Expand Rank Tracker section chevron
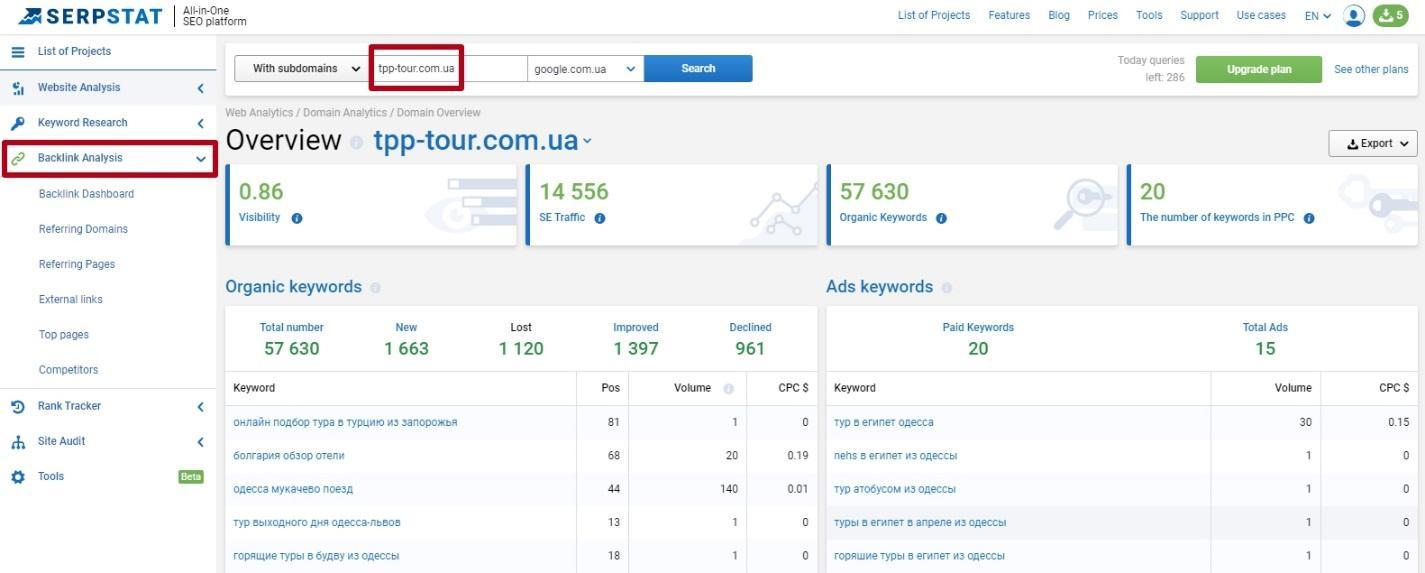Screen dimensions: 1425x573 [200, 406]
